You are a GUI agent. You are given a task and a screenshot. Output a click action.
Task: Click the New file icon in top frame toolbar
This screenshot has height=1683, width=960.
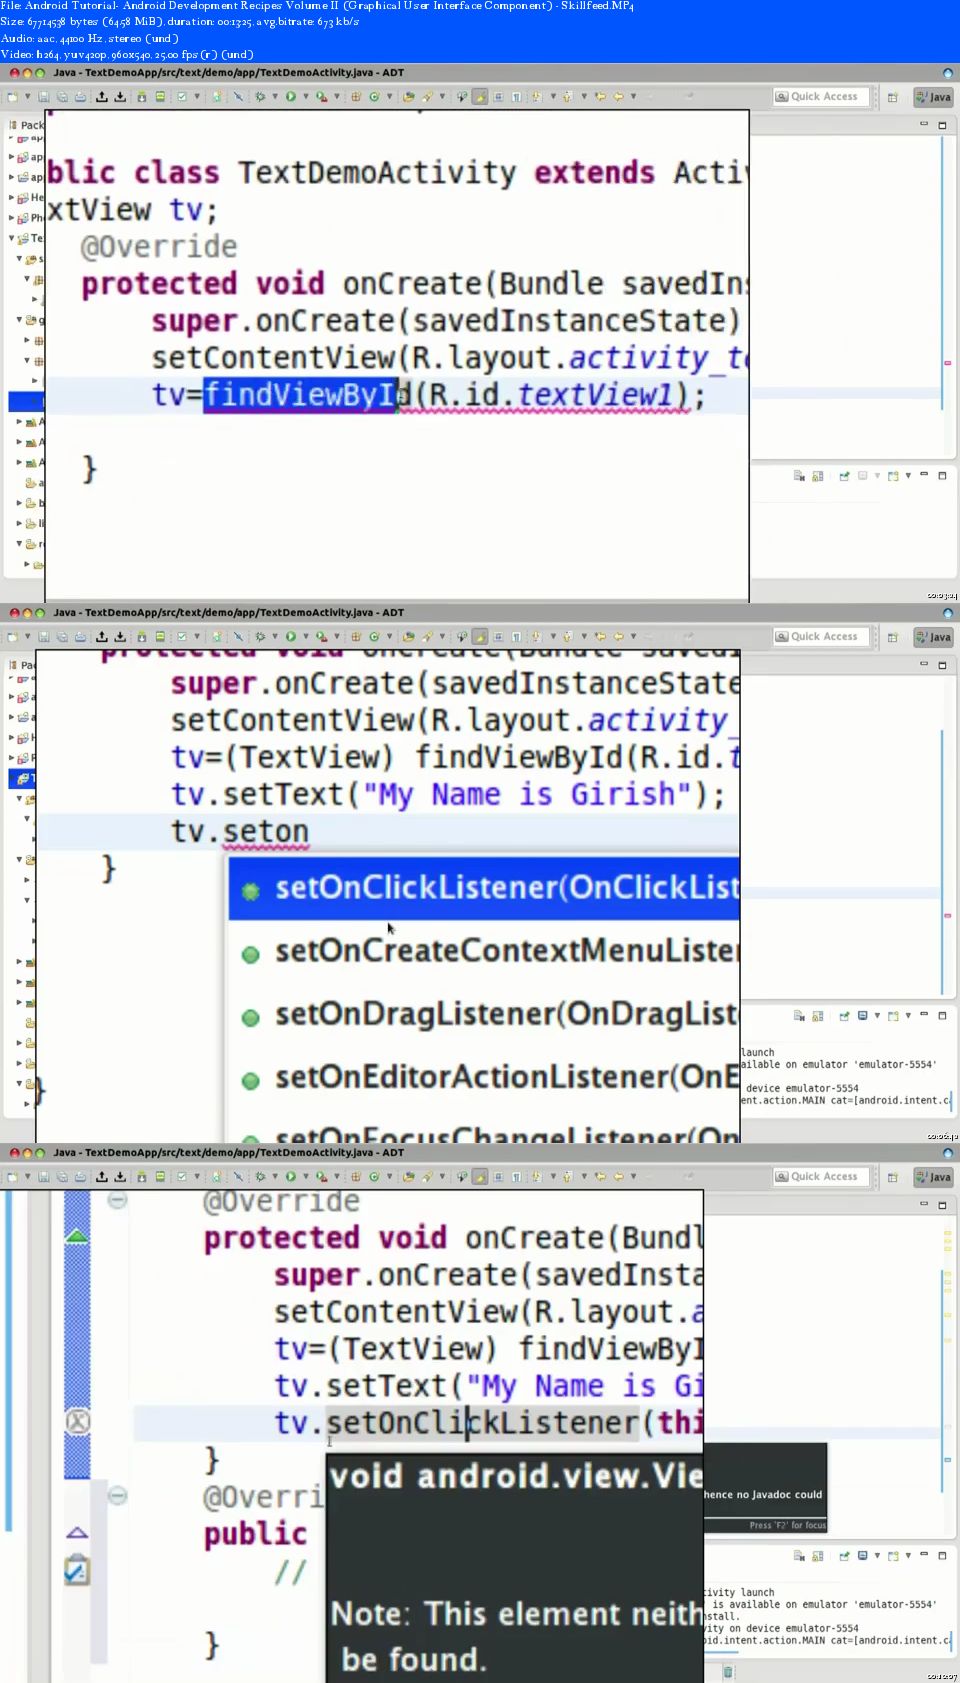coord(13,97)
